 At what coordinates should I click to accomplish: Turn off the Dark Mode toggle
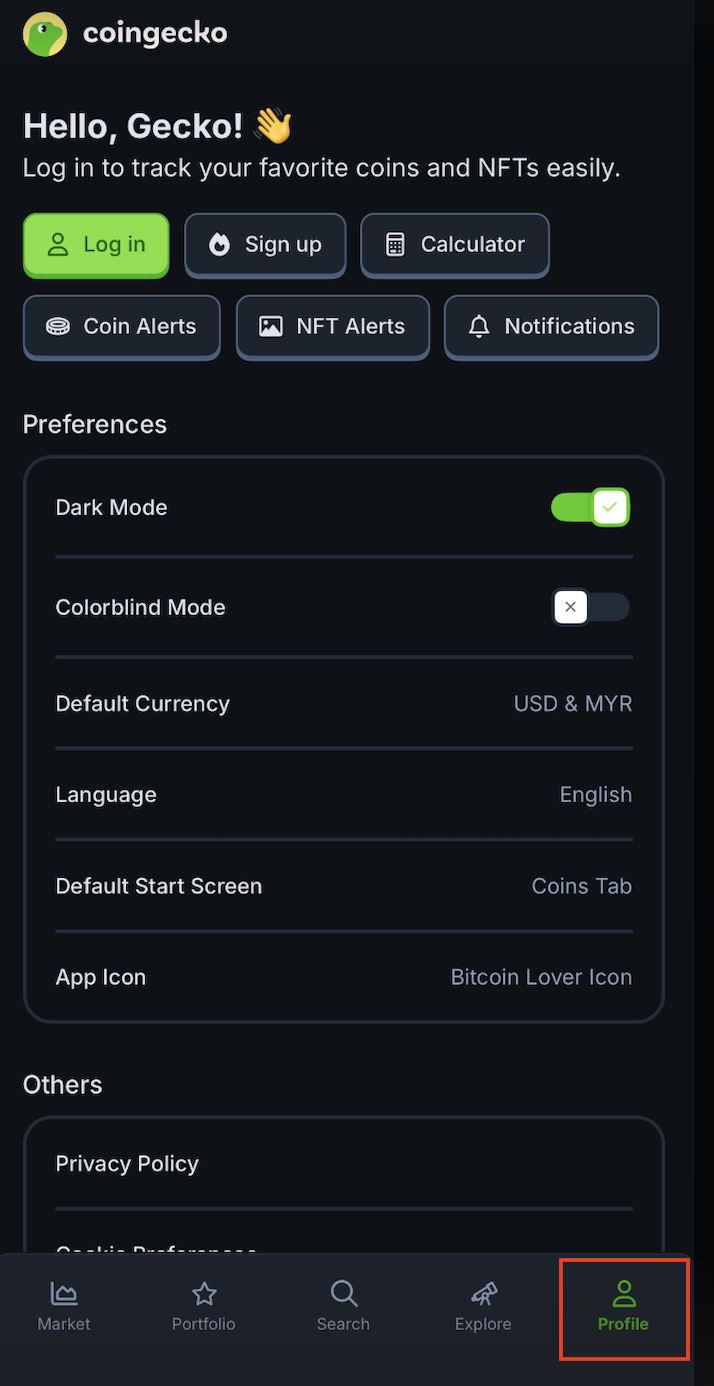(590, 508)
